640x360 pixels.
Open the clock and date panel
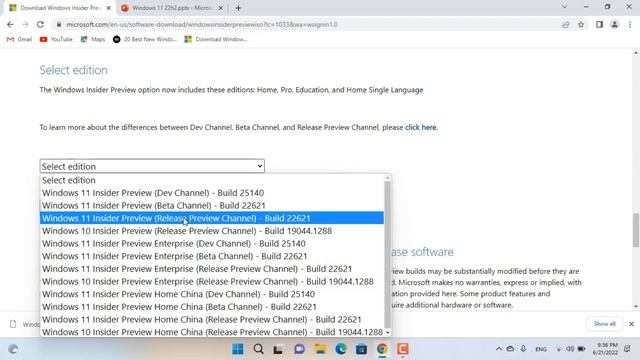pyautogui.click(x=605, y=349)
